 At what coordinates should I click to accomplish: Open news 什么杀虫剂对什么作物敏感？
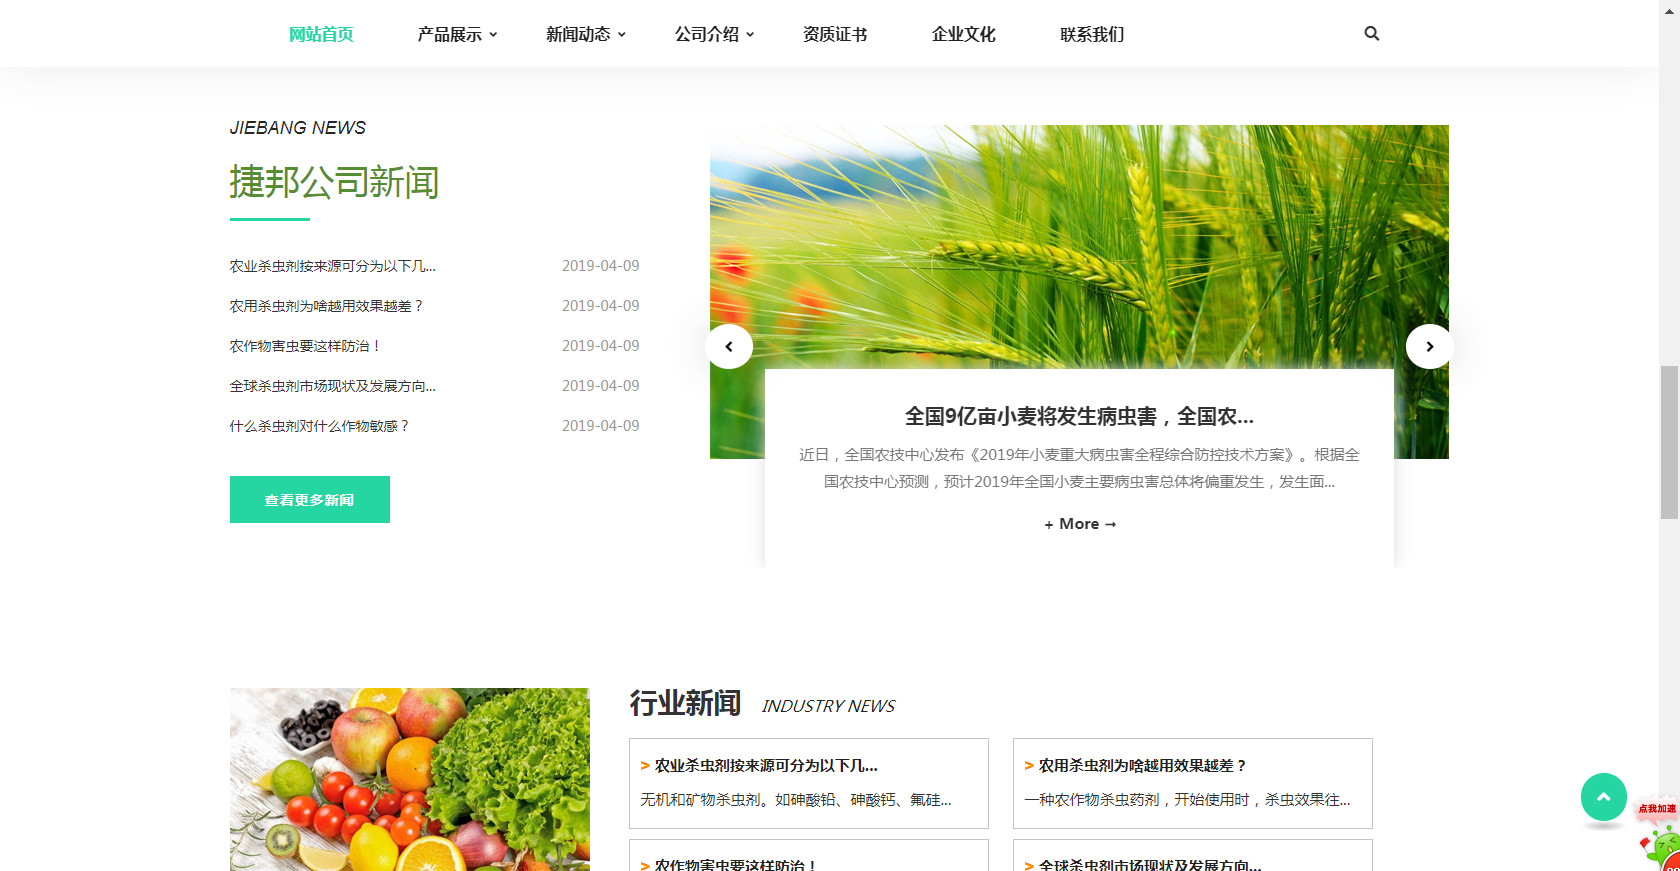click(319, 426)
